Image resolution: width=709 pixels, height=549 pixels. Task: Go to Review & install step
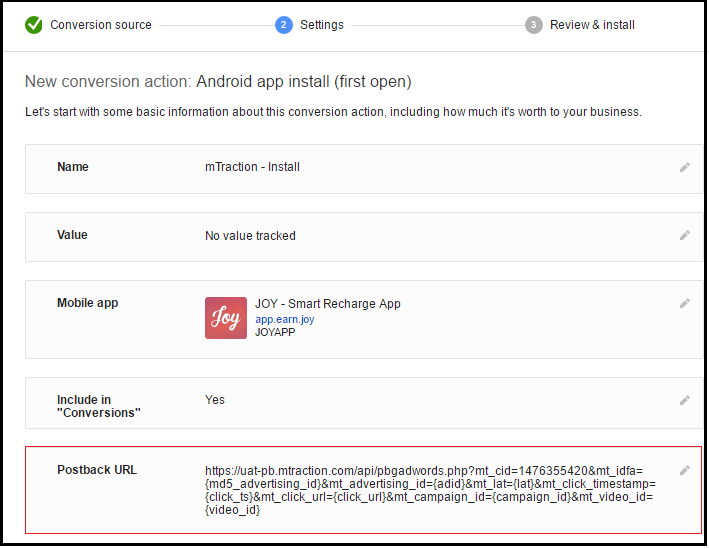coord(592,25)
